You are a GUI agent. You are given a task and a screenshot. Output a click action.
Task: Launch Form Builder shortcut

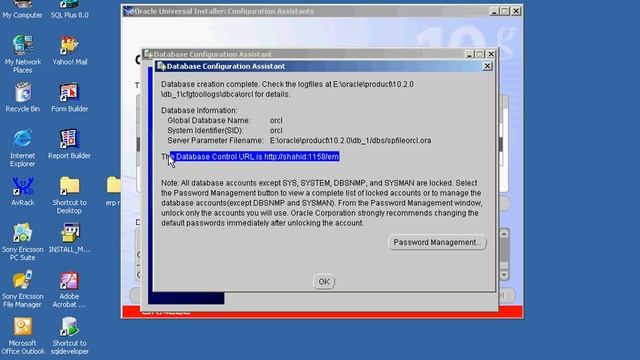pos(69,98)
